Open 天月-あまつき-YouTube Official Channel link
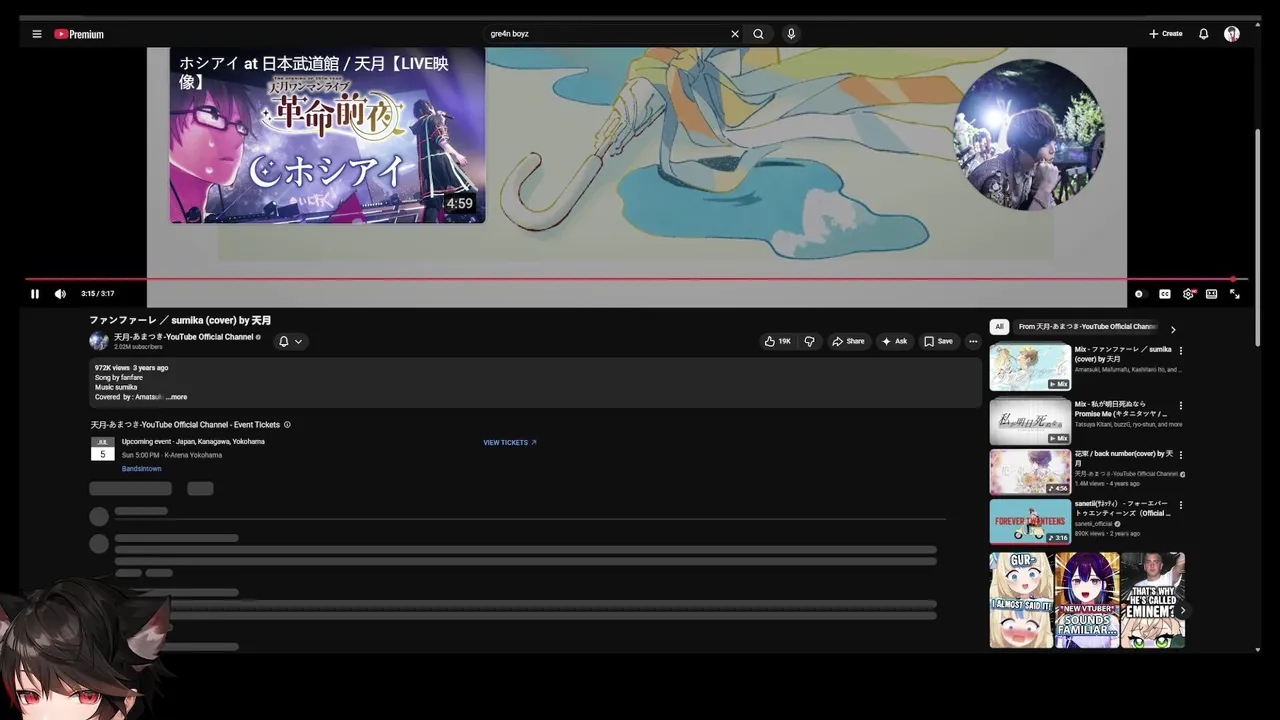The image size is (1280, 720). point(184,337)
